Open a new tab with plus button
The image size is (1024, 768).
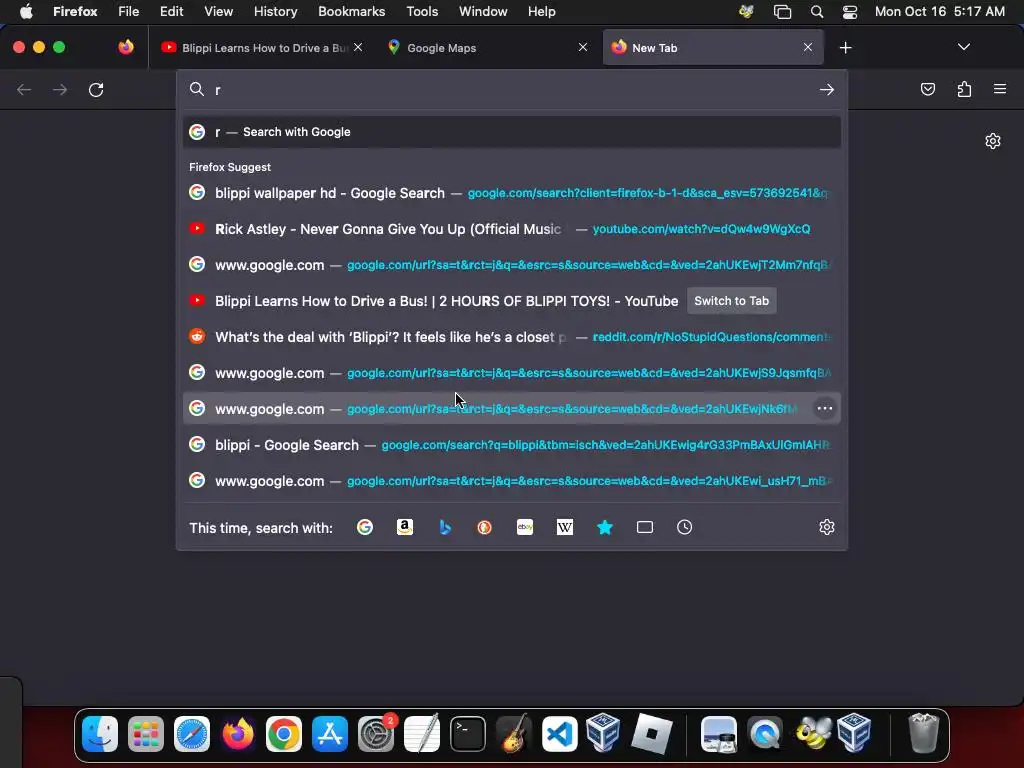pos(846,48)
